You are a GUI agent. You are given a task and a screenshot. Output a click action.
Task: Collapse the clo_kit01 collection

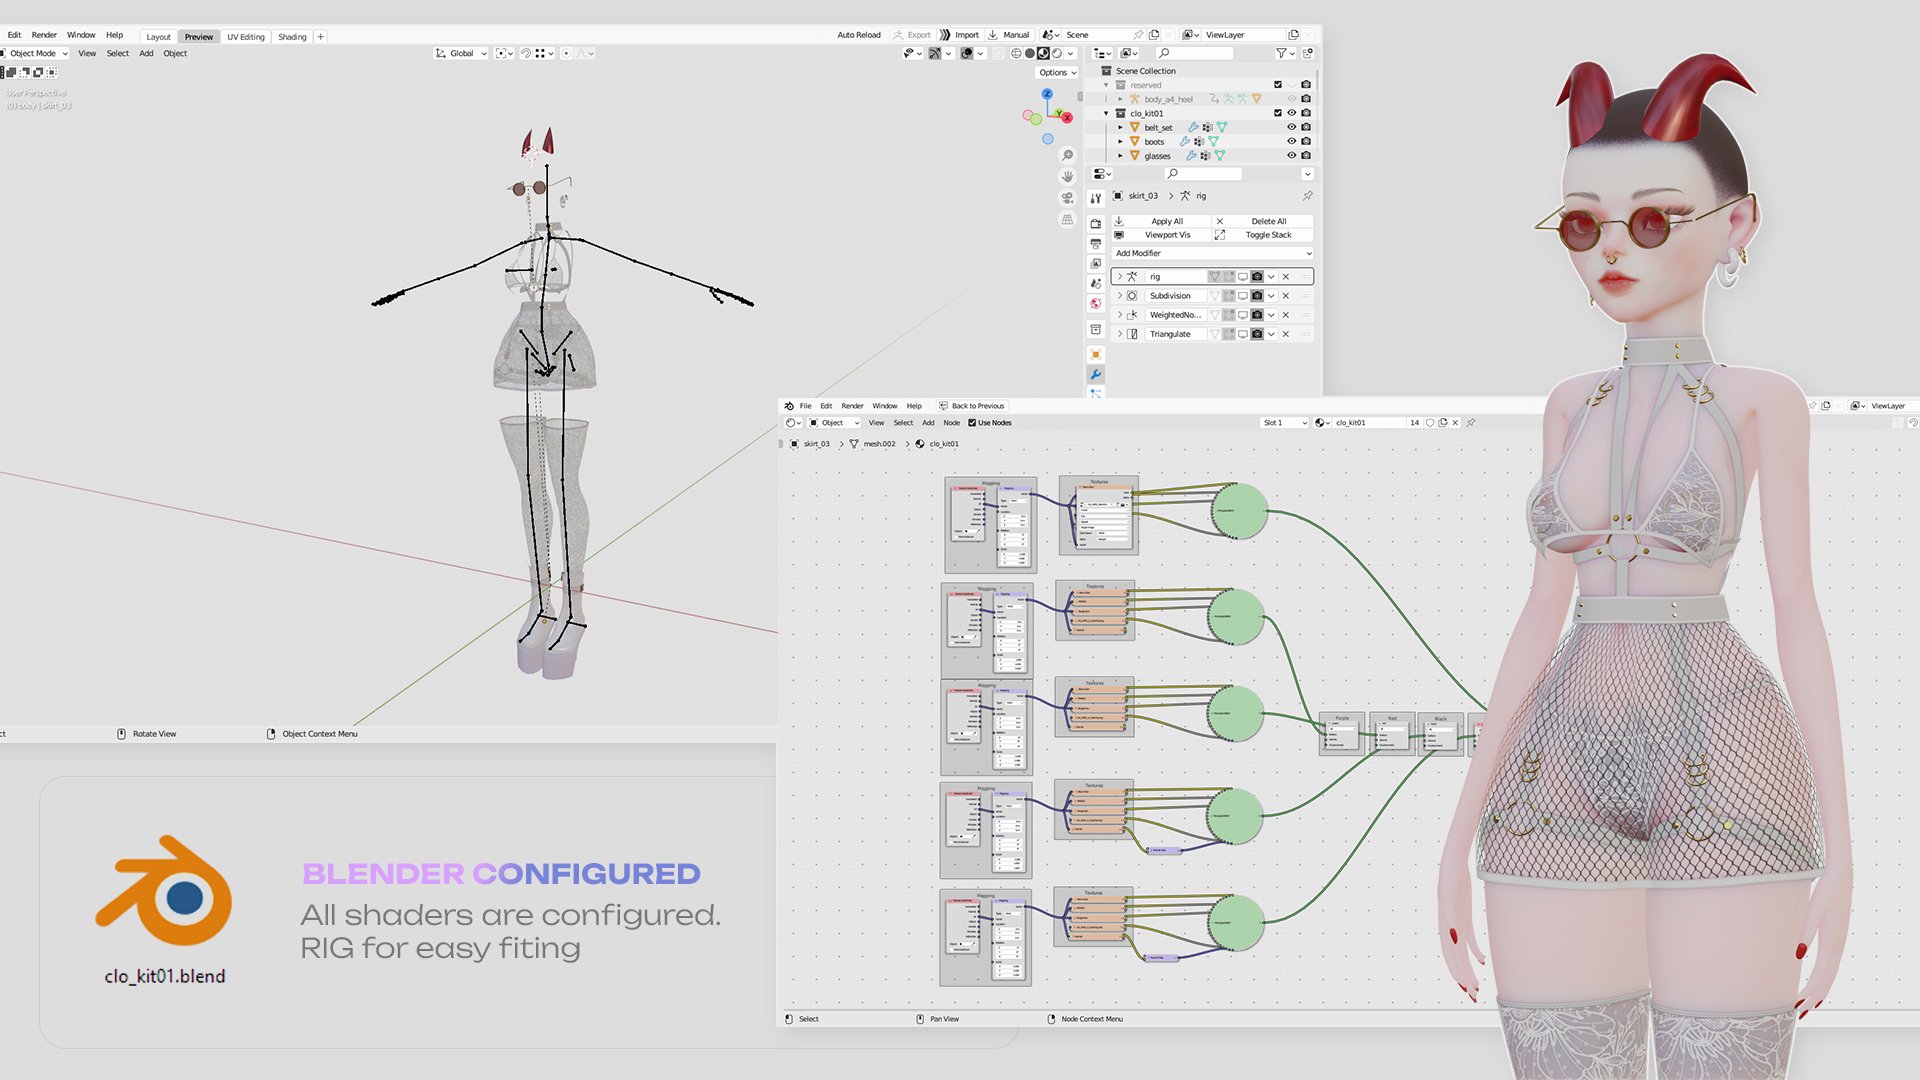point(1106,113)
